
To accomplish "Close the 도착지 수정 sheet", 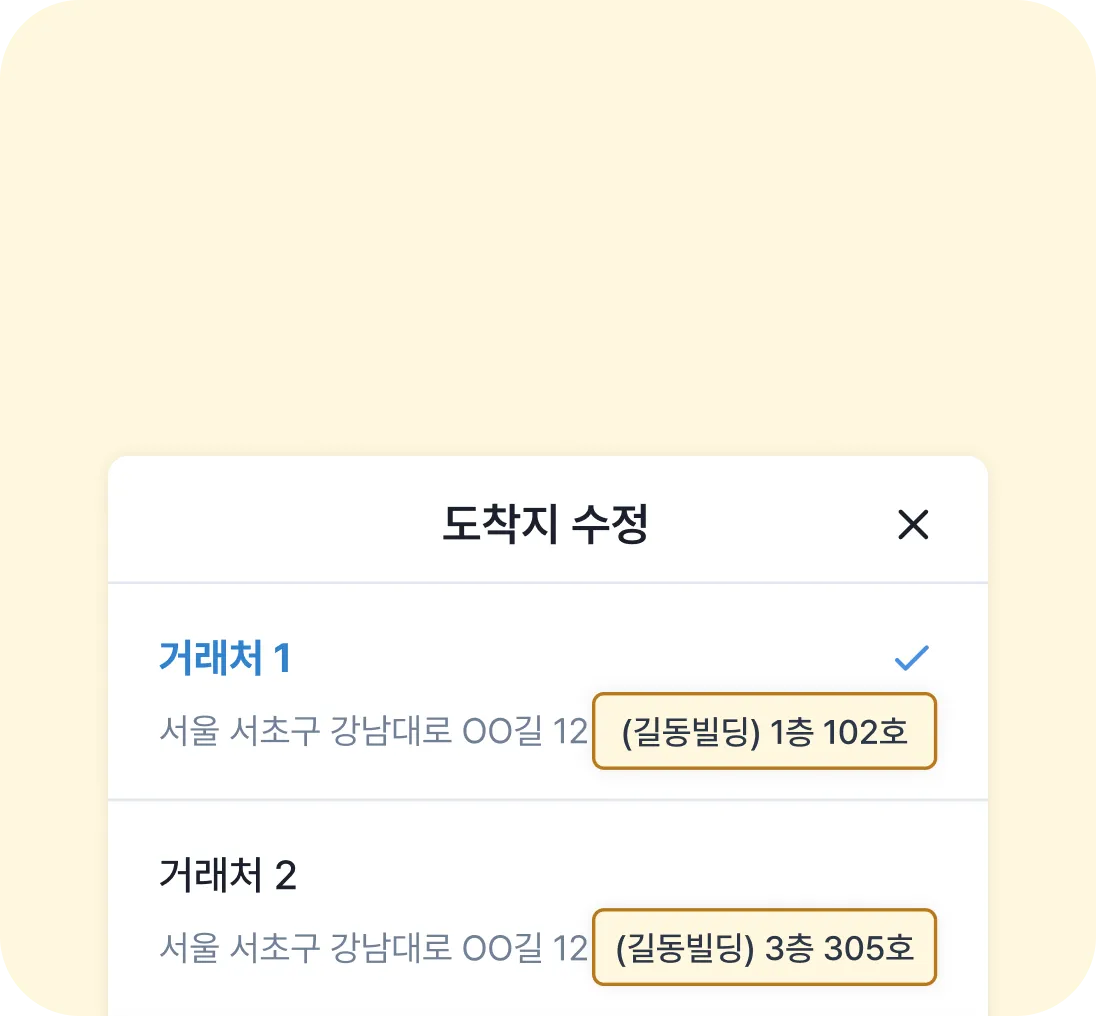I will click(x=913, y=524).
